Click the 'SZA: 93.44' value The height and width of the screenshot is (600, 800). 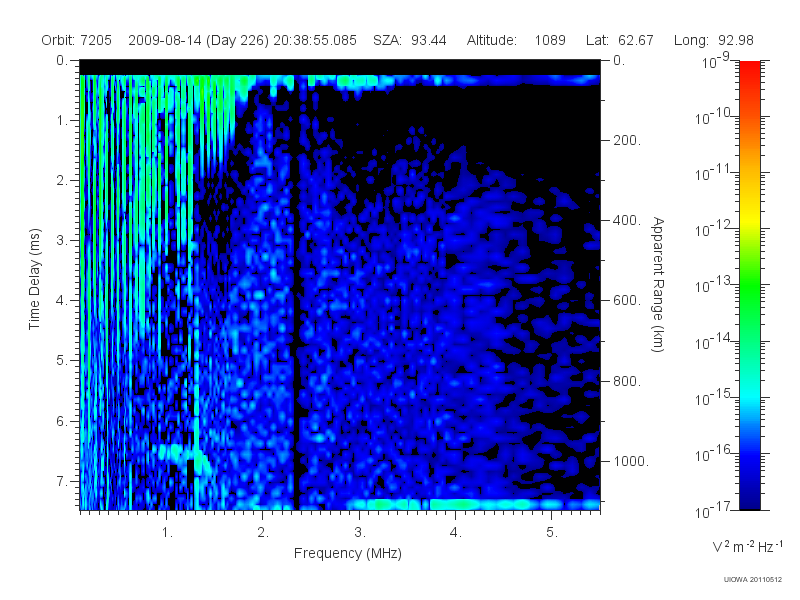[410, 40]
